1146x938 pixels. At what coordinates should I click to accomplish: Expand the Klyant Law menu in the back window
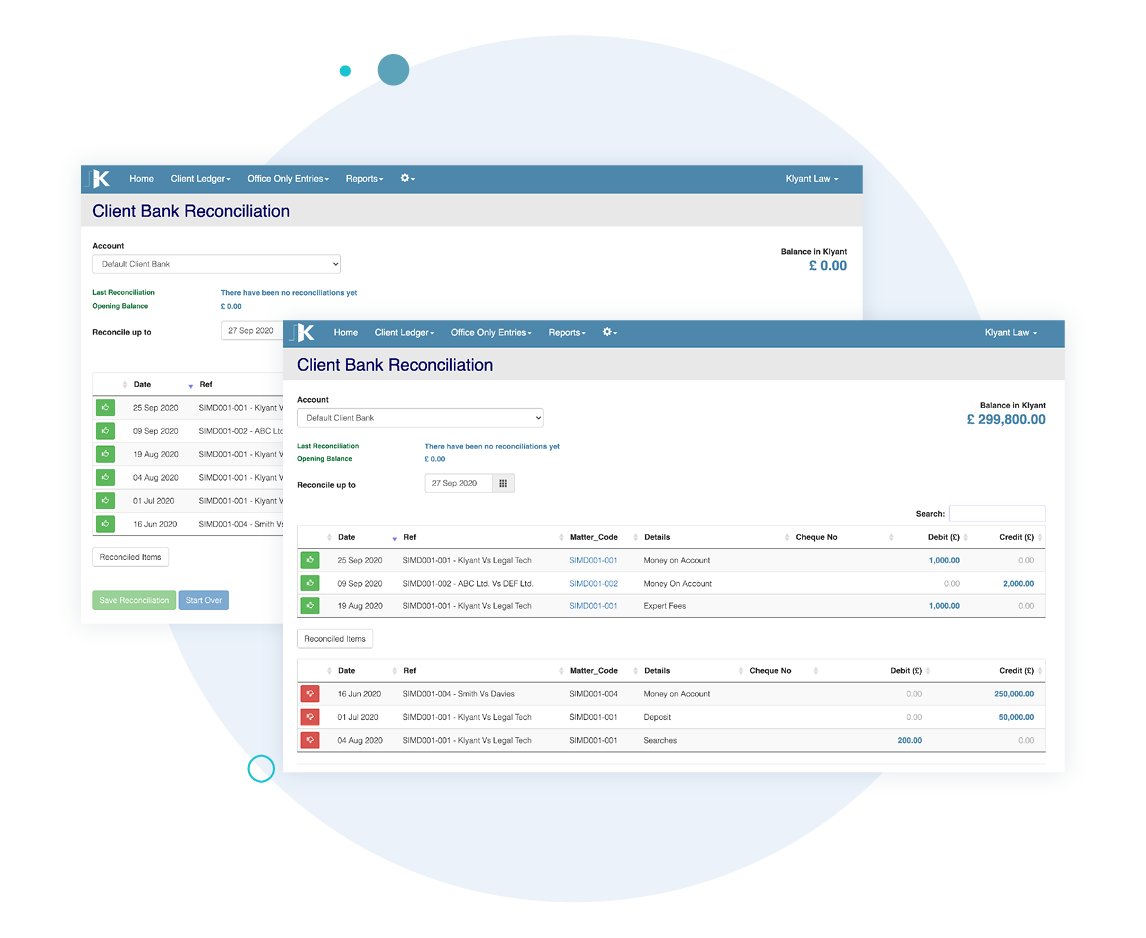[811, 179]
